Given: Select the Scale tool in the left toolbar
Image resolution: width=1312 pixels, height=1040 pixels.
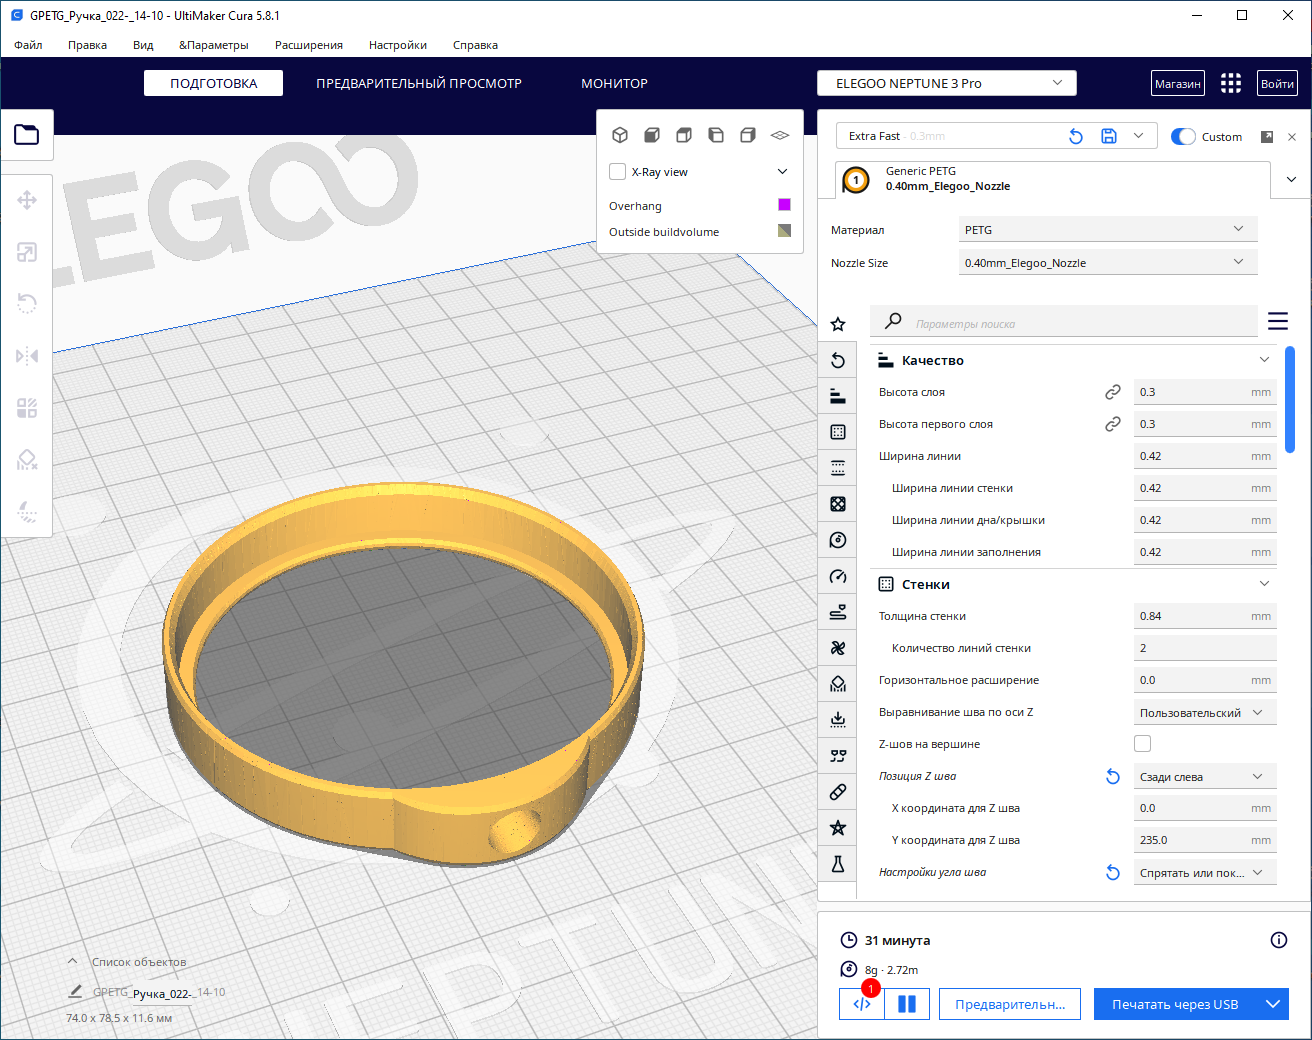Looking at the screenshot, I should [27, 252].
